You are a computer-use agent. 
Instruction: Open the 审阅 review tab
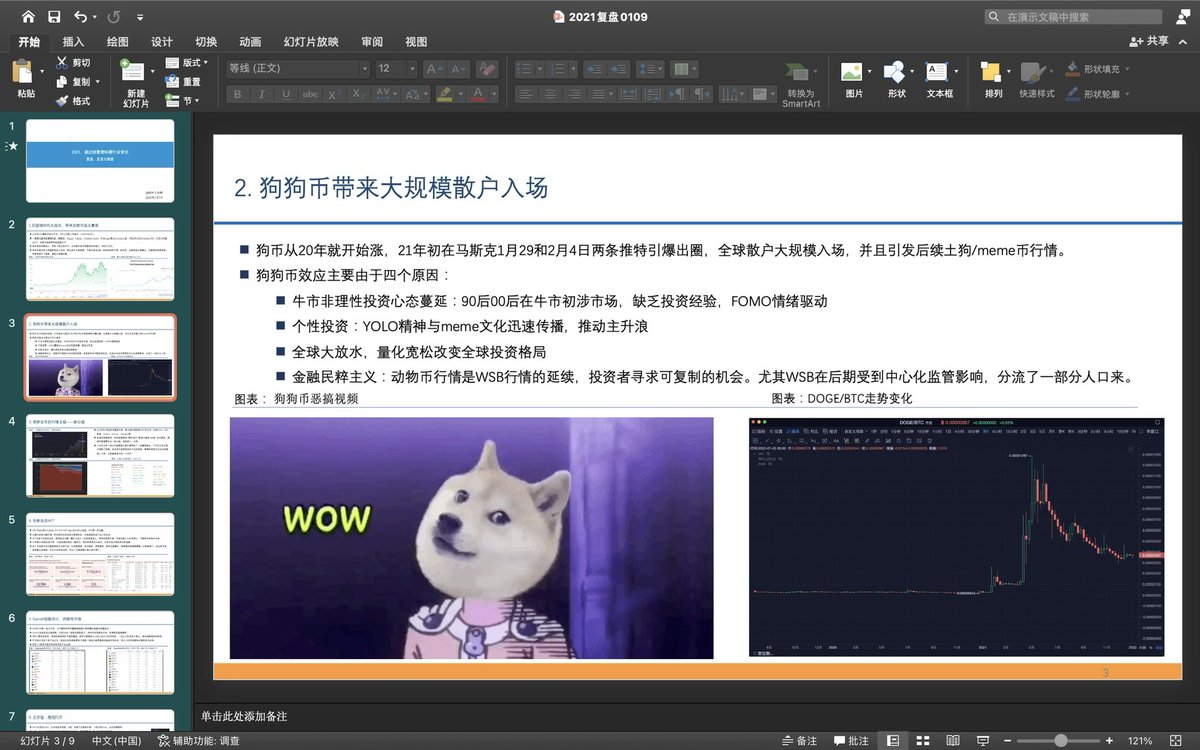tap(372, 41)
